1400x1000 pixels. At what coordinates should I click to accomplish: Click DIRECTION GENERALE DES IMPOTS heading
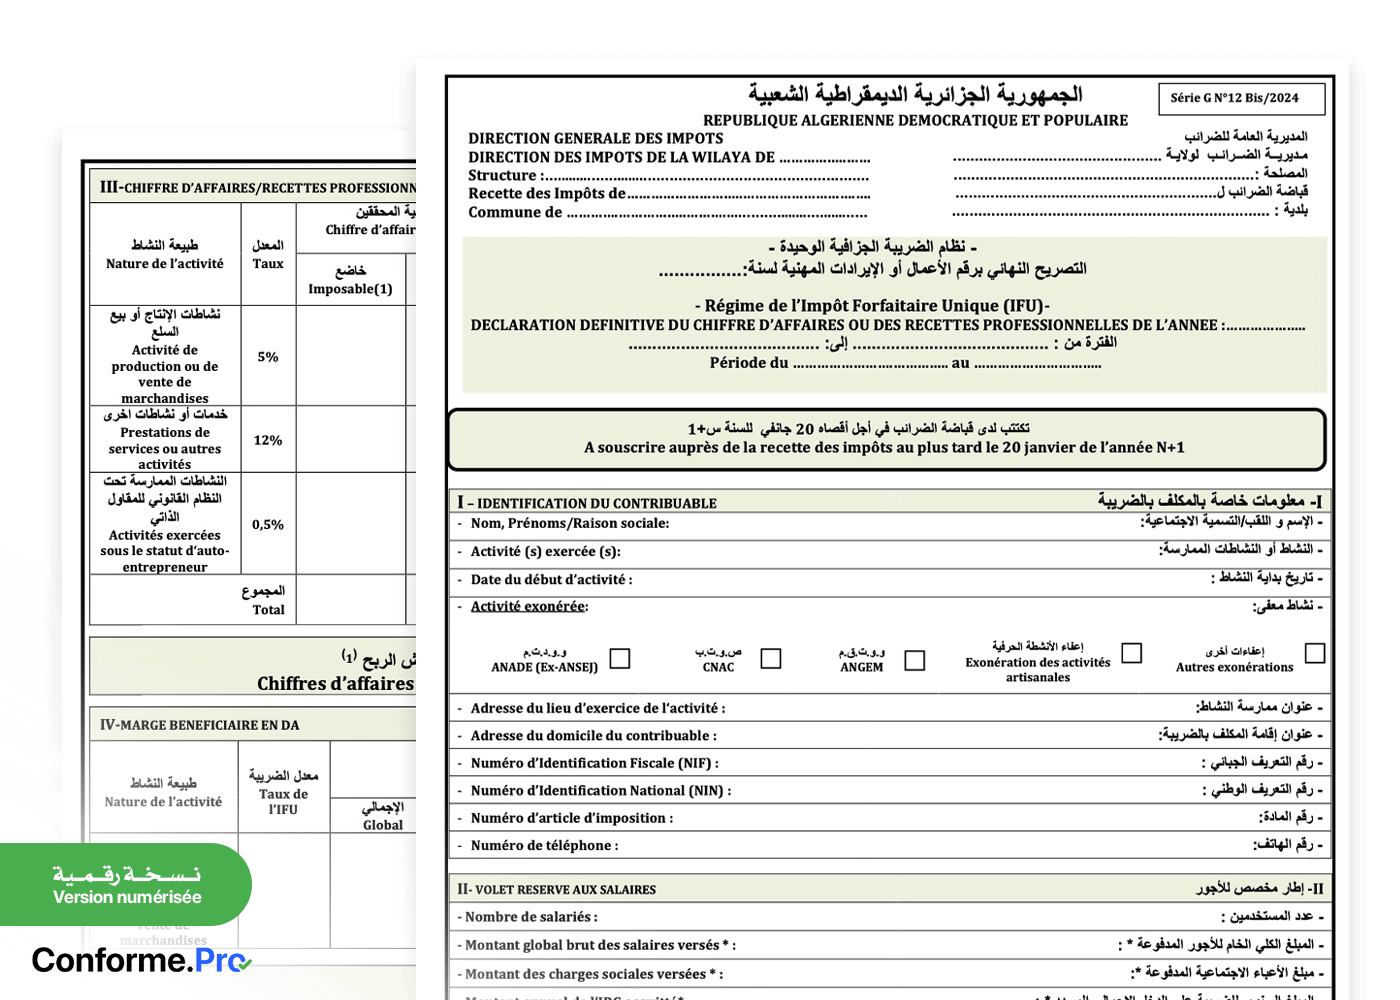[596, 139]
